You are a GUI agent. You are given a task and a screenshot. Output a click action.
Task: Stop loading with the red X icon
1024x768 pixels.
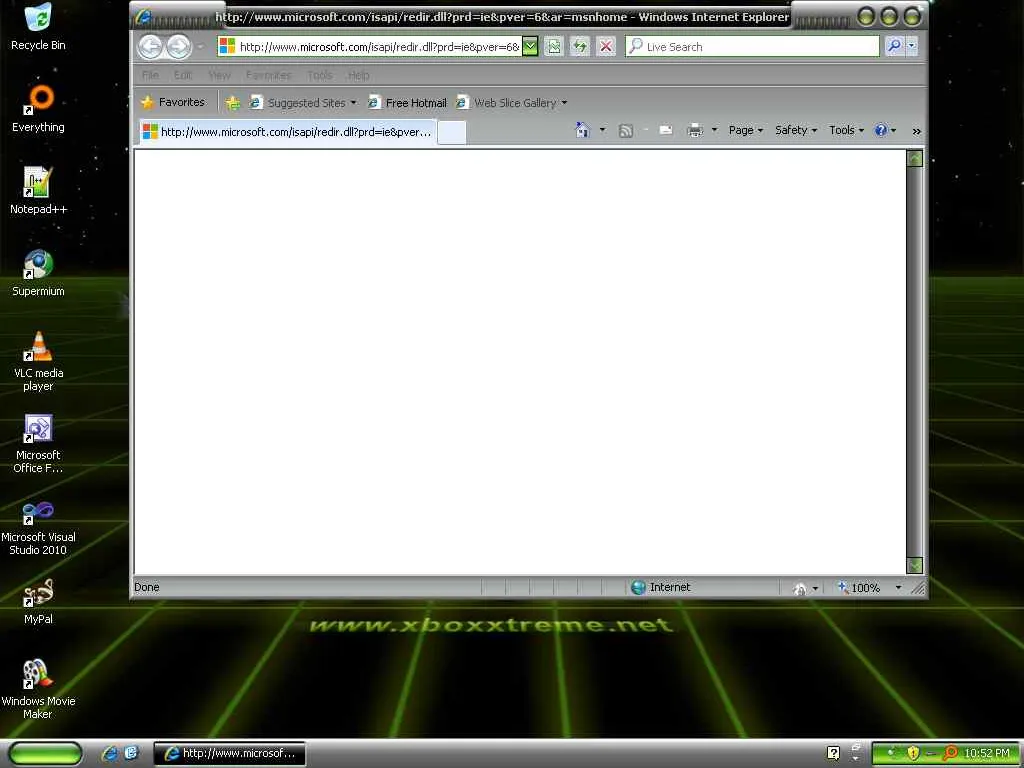(606, 46)
